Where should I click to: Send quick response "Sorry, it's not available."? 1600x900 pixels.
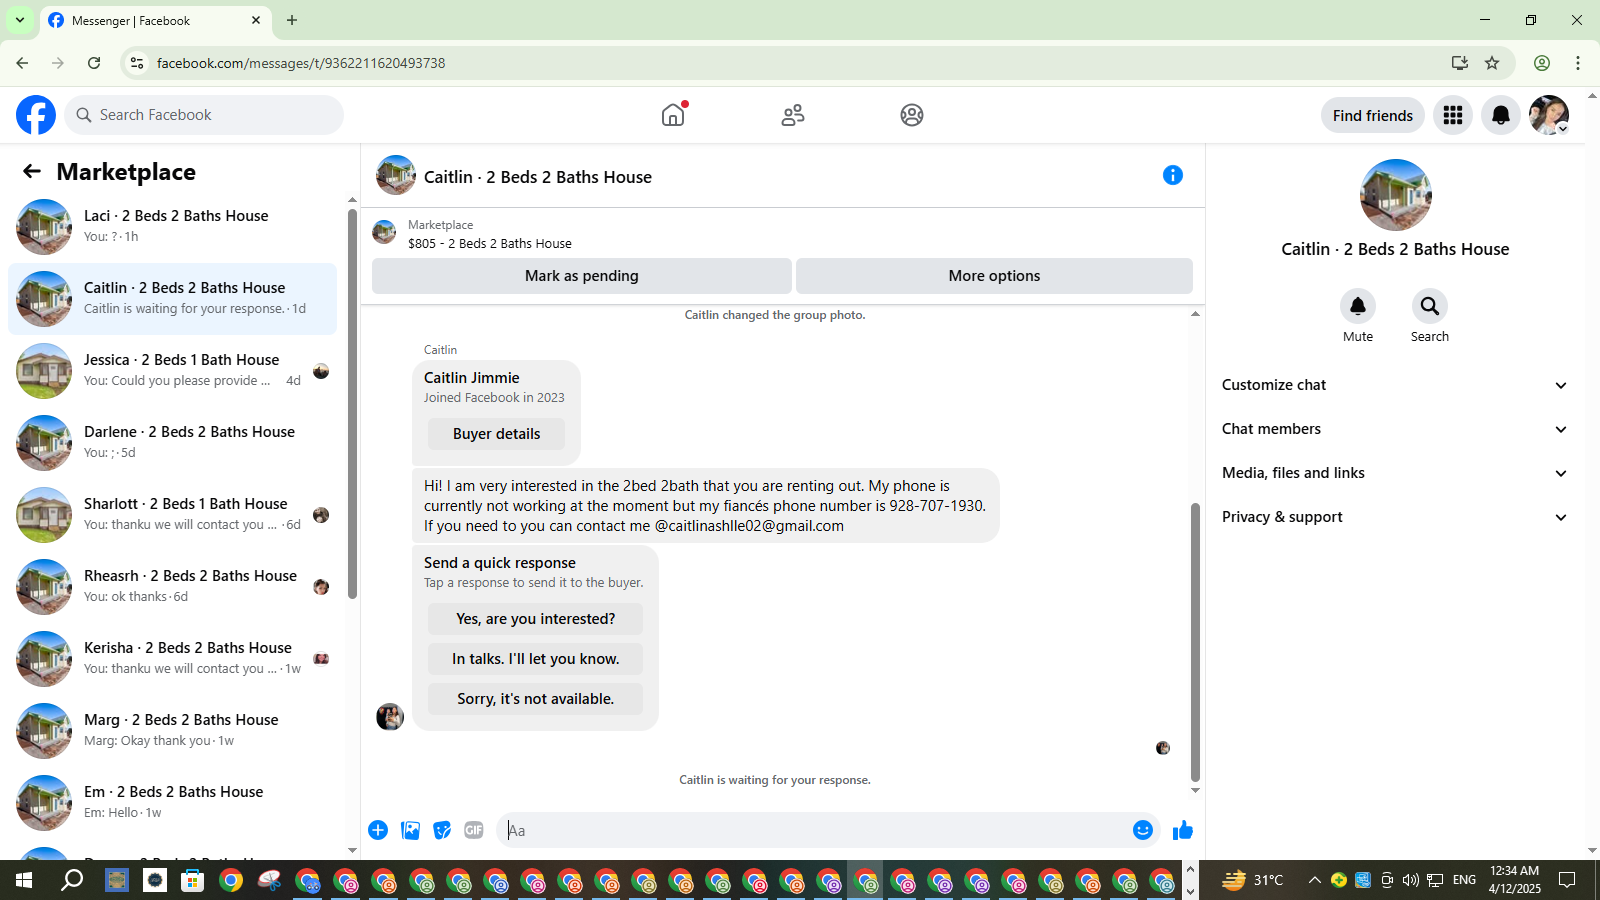pyautogui.click(x=535, y=699)
